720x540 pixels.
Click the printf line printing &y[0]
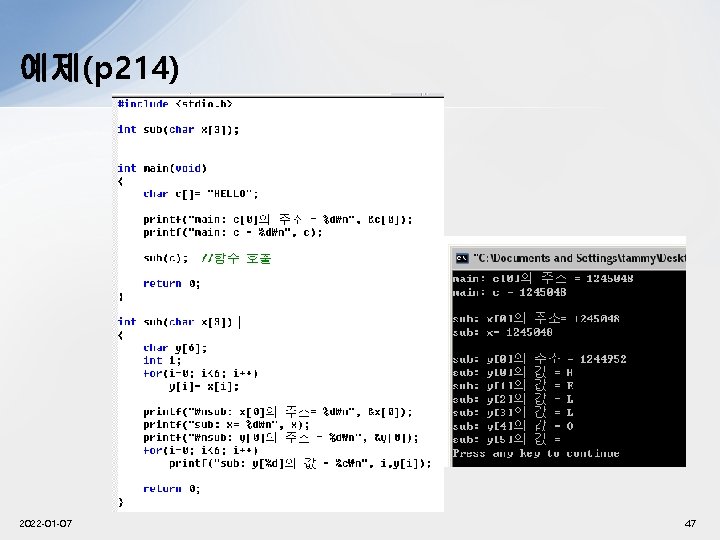[281, 438]
